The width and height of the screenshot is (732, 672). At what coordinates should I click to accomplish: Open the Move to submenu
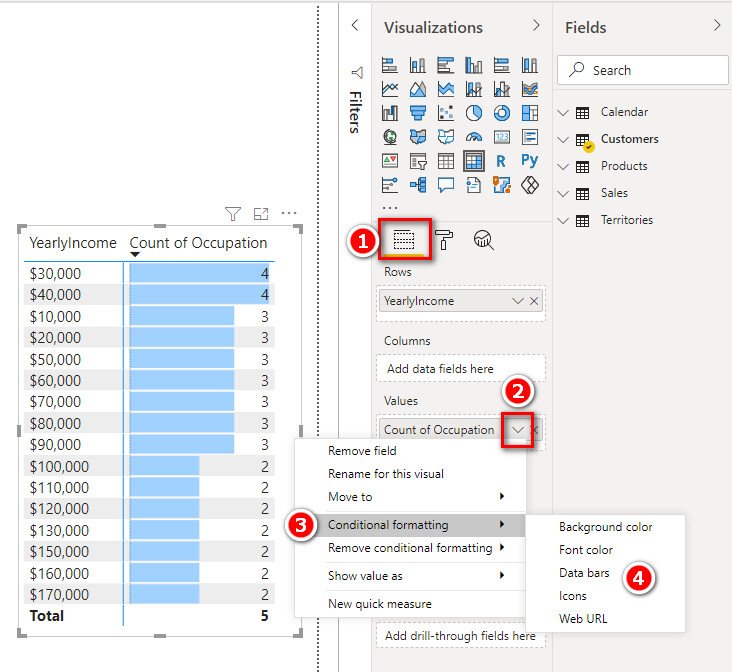point(410,496)
